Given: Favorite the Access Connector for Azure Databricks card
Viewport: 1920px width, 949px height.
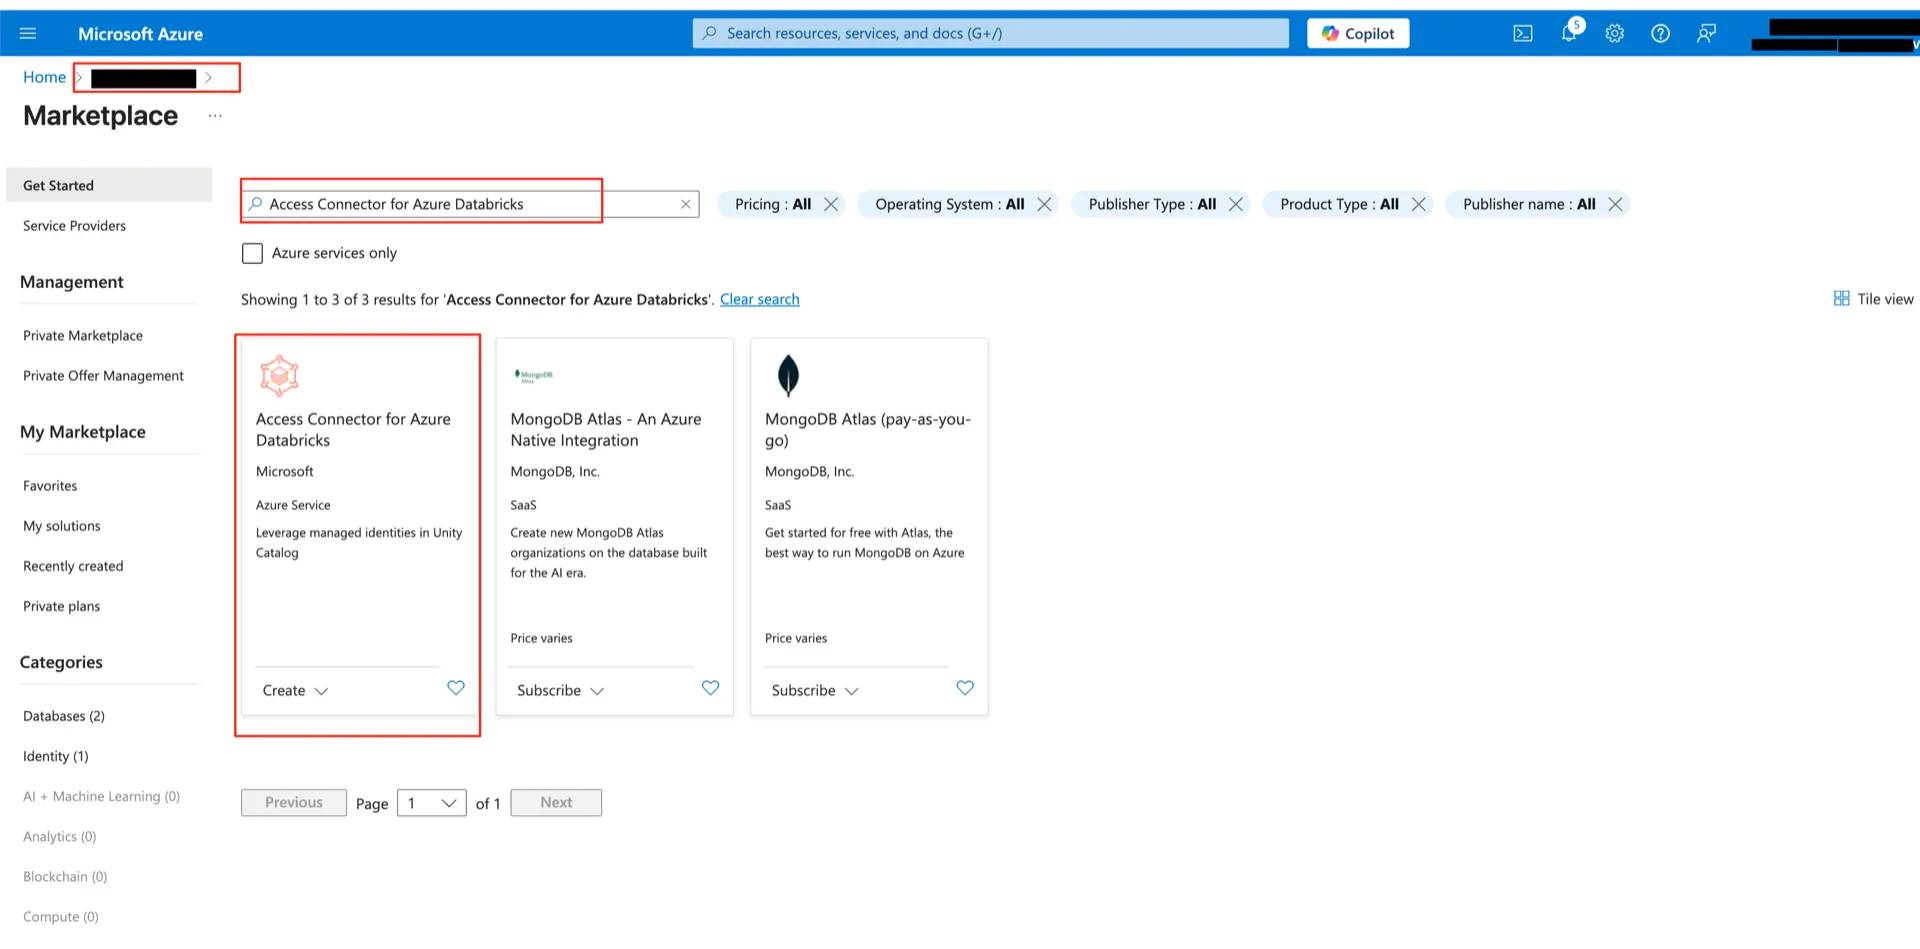Looking at the screenshot, I should [x=456, y=688].
